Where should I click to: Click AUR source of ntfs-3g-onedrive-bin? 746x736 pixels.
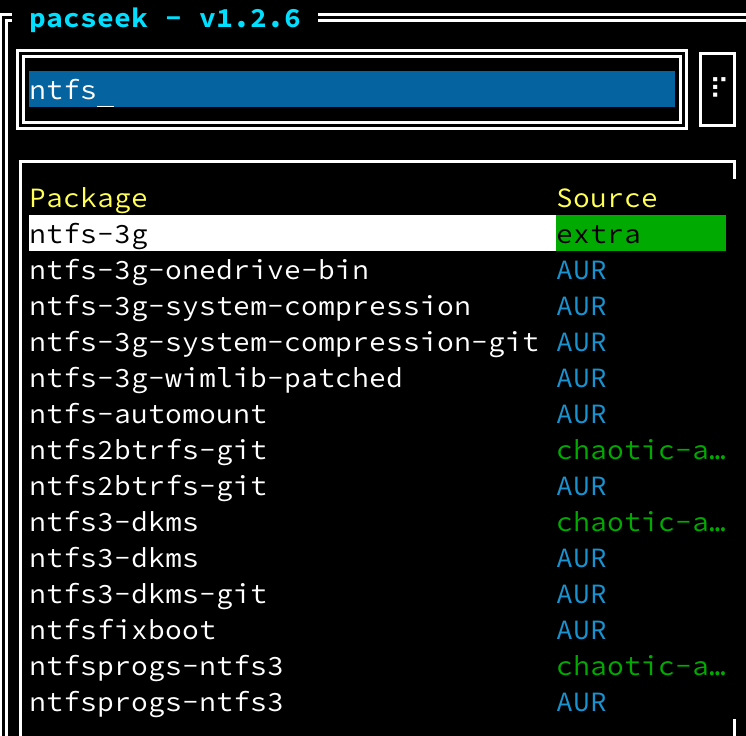pos(581,270)
